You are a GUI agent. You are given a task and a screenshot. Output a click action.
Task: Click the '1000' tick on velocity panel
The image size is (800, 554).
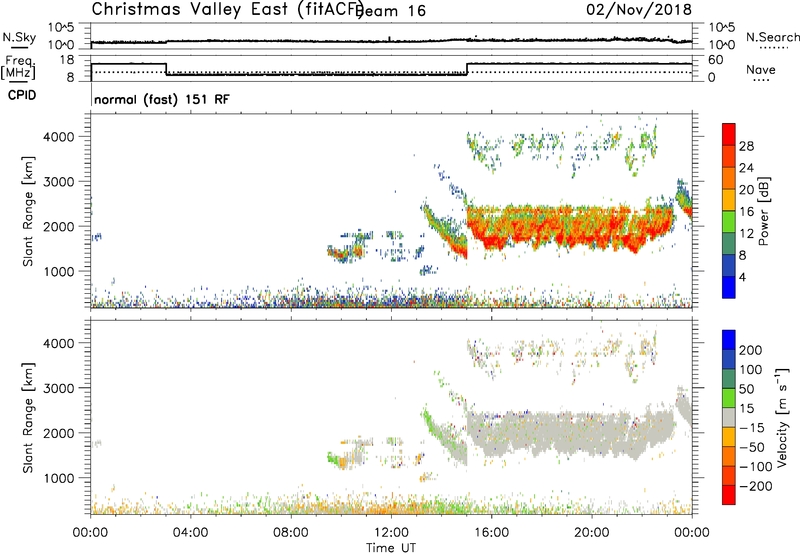point(58,478)
